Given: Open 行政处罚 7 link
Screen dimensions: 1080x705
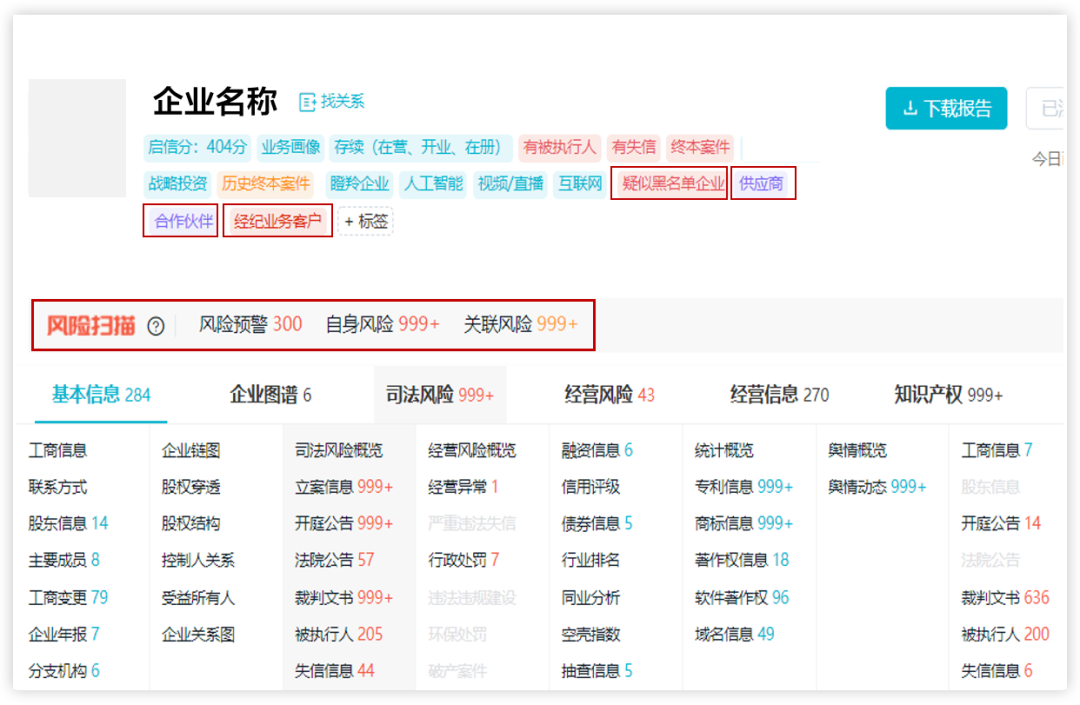Looking at the screenshot, I should click(x=464, y=560).
